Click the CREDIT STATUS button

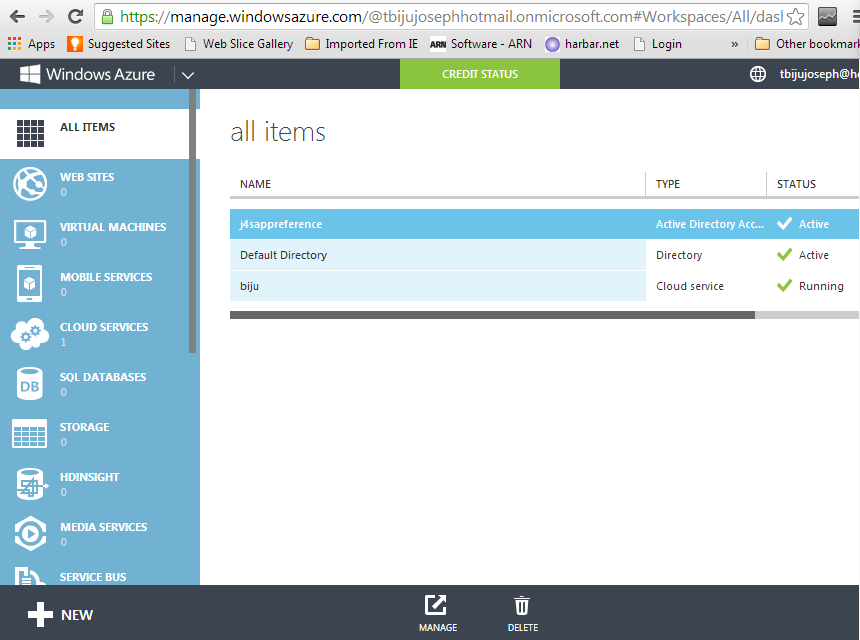pyautogui.click(x=480, y=74)
